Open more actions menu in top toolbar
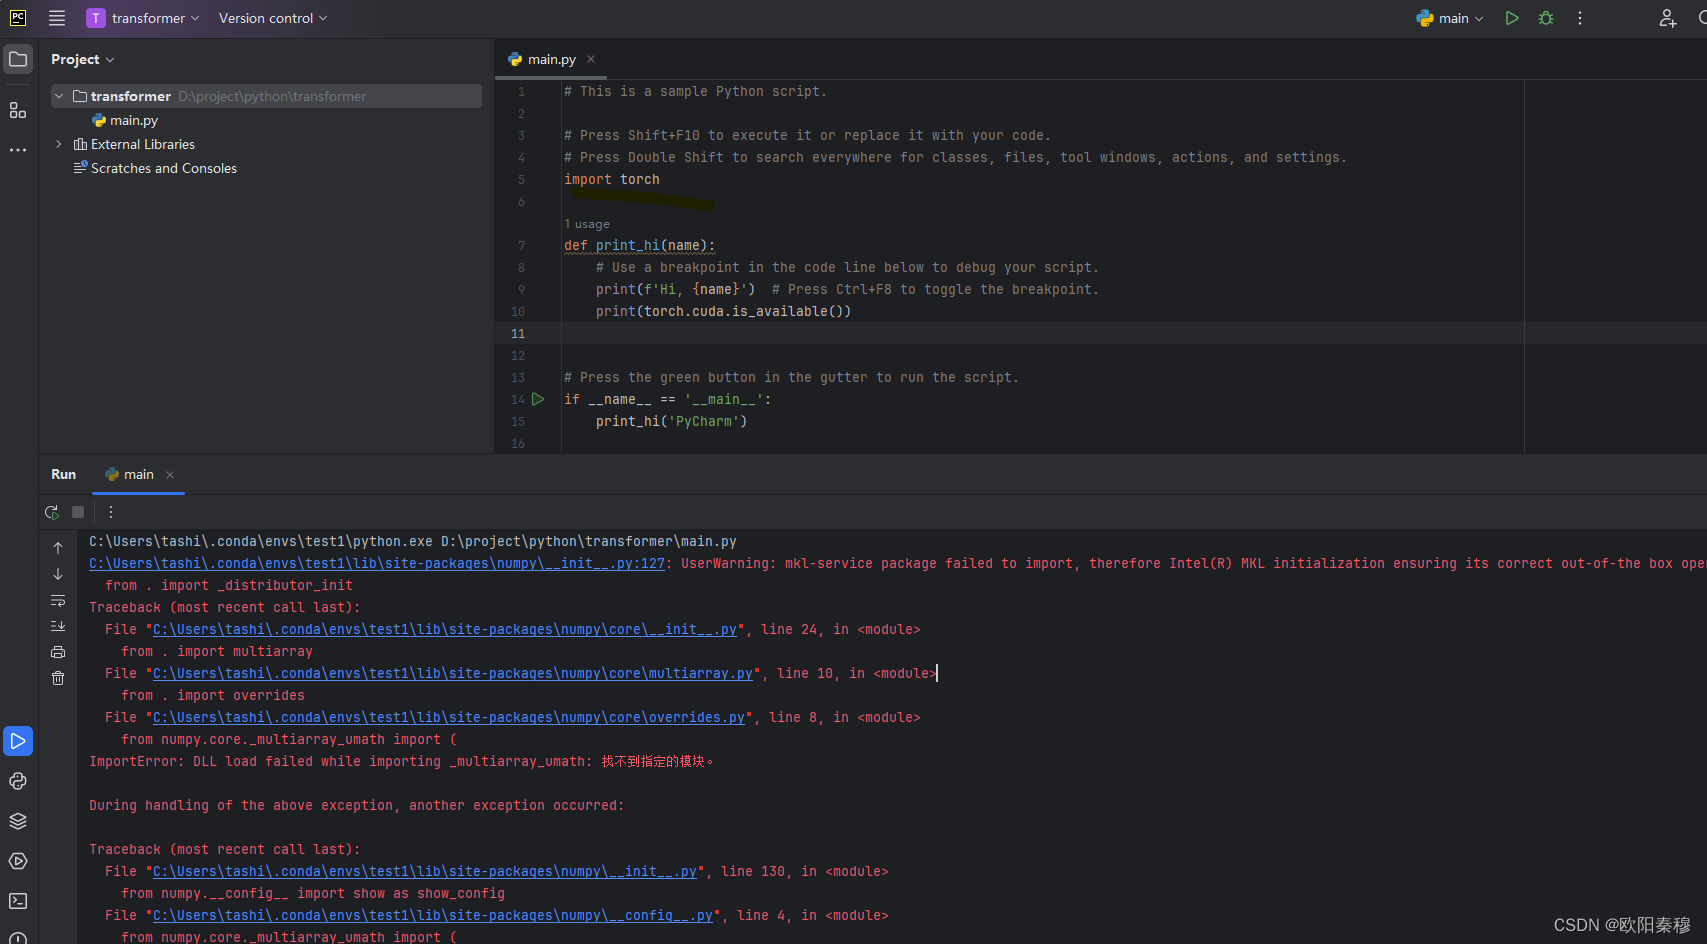This screenshot has width=1707, height=944. 1580,18
